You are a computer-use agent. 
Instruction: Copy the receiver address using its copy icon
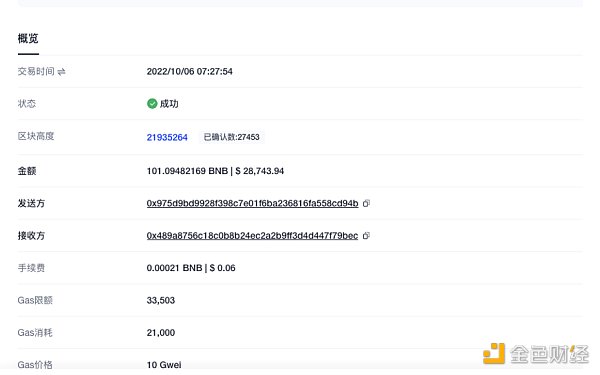[x=366, y=236]
